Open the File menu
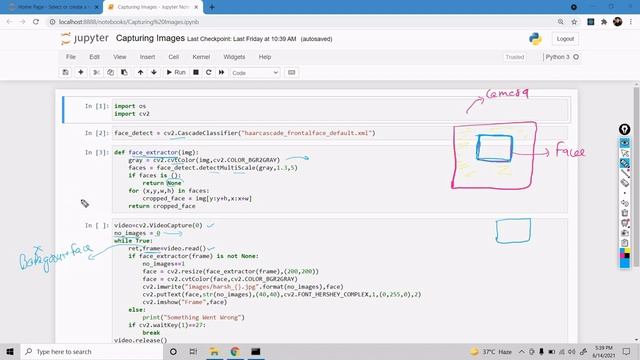This screenshot has width=640, height=360. click(x=71, y=57)
